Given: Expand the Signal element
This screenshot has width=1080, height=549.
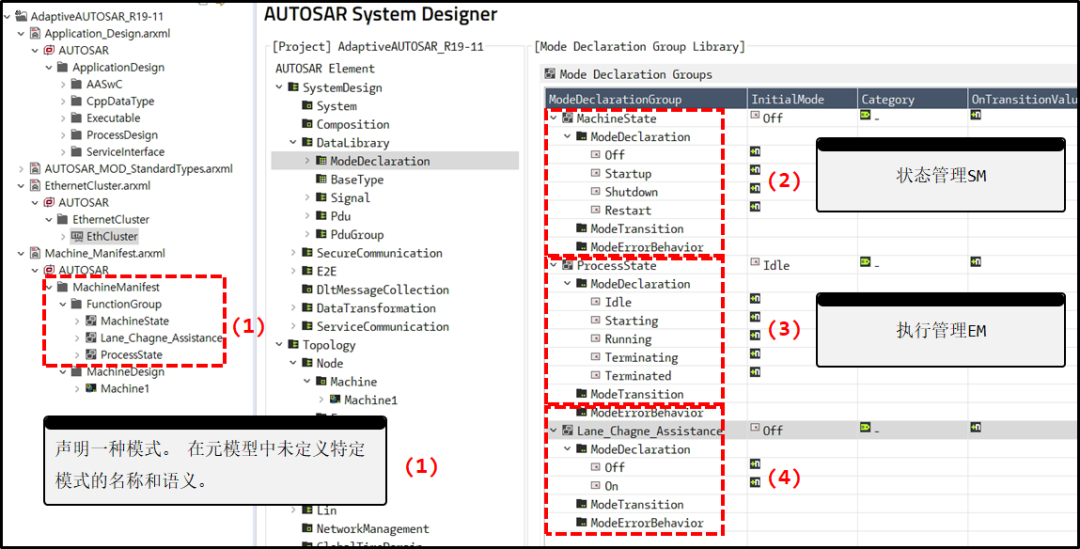Looking at the screenshot, I should coord(307,198).
